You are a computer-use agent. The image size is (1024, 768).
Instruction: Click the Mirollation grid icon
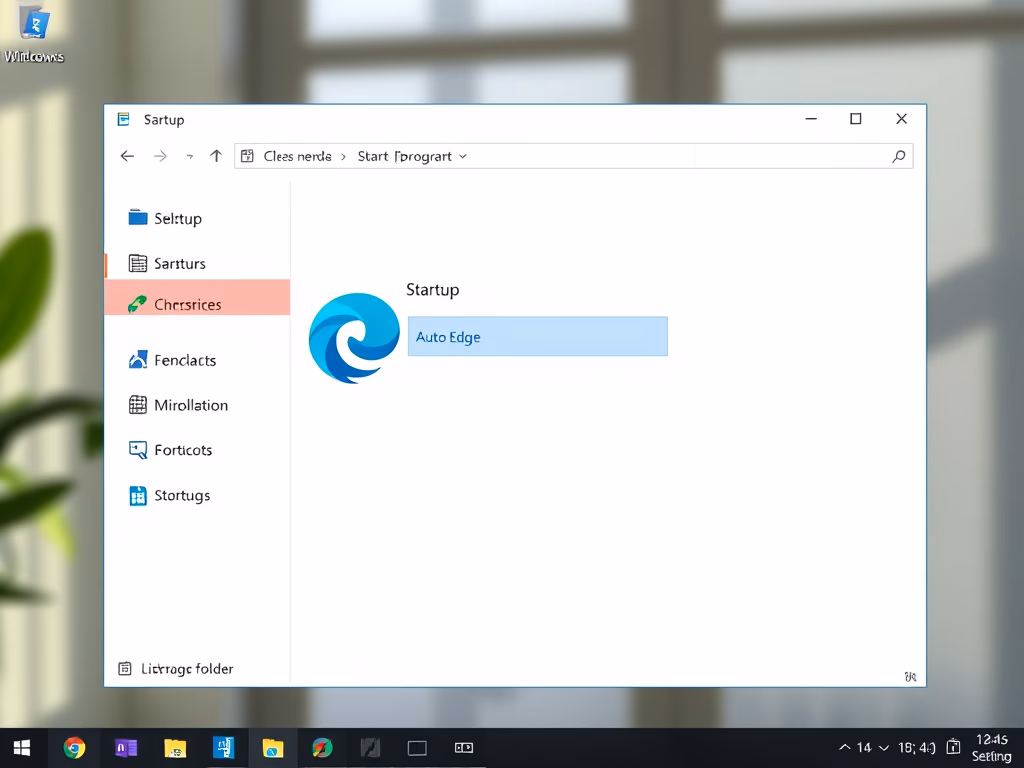pyautogui.click(x=138, y=405)
